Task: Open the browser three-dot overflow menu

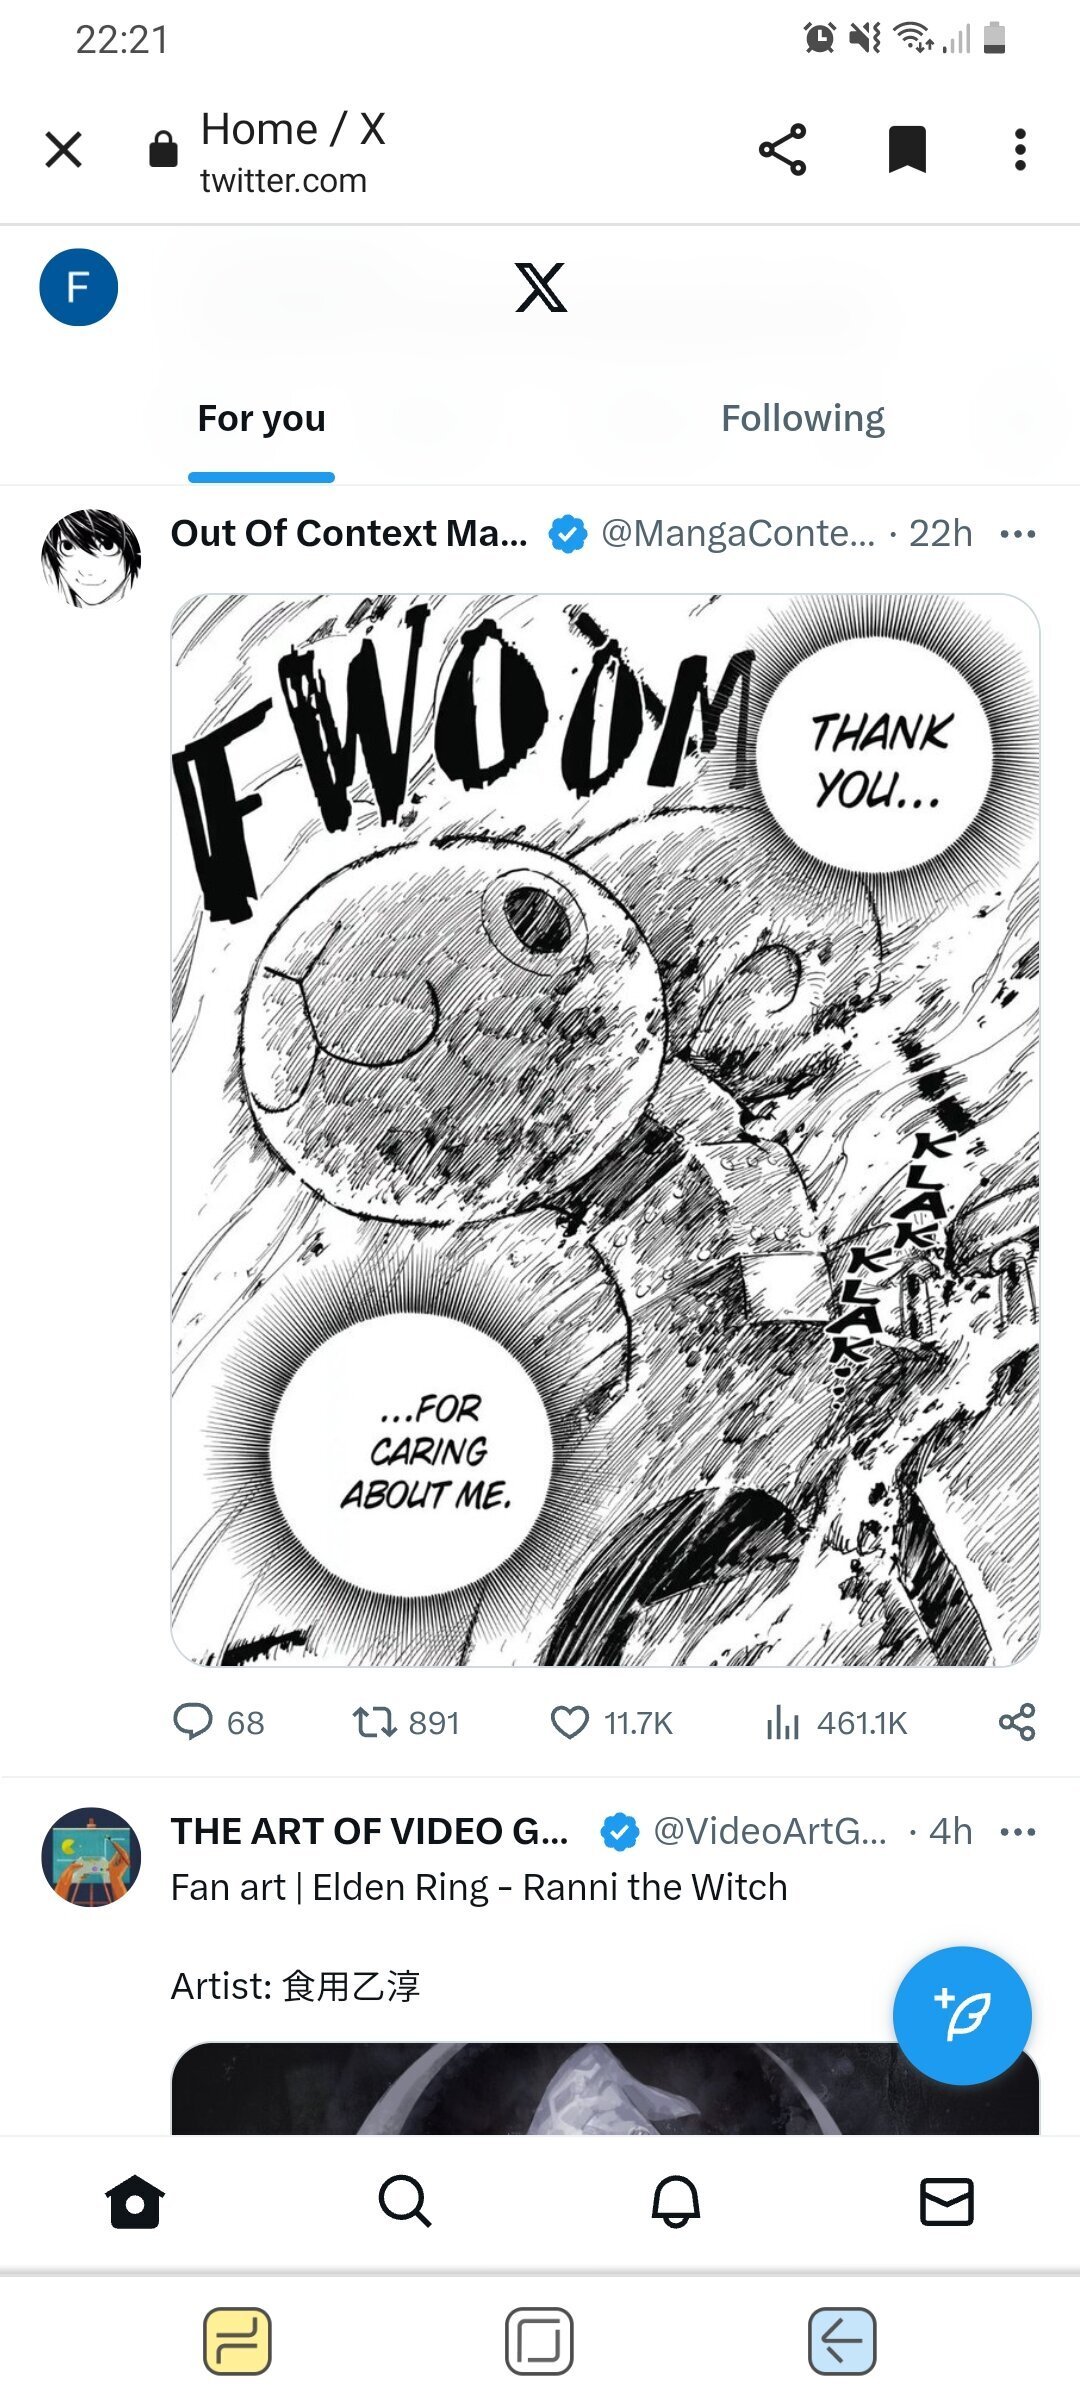Action: tap(1020, 150)
